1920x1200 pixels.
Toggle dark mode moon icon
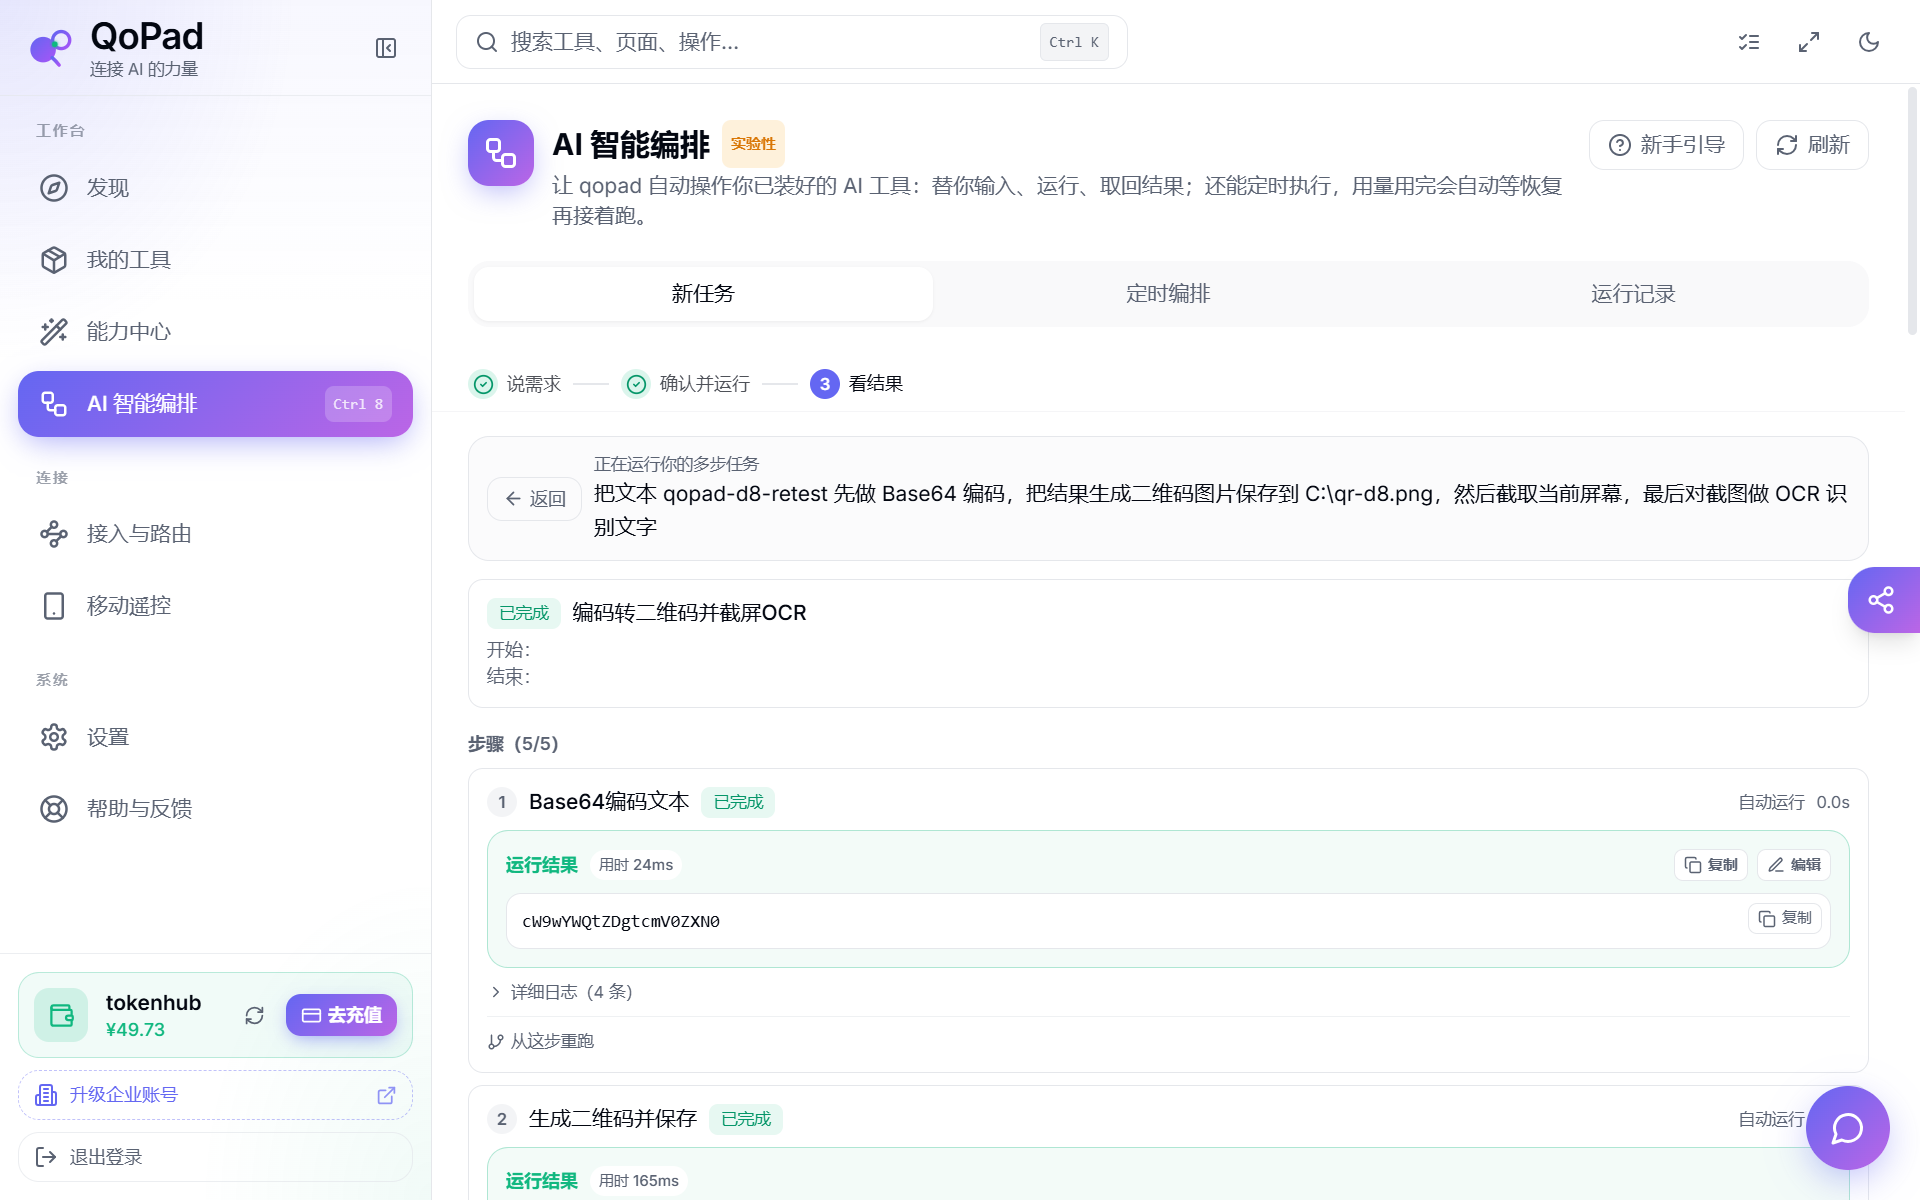[1869, 42]
